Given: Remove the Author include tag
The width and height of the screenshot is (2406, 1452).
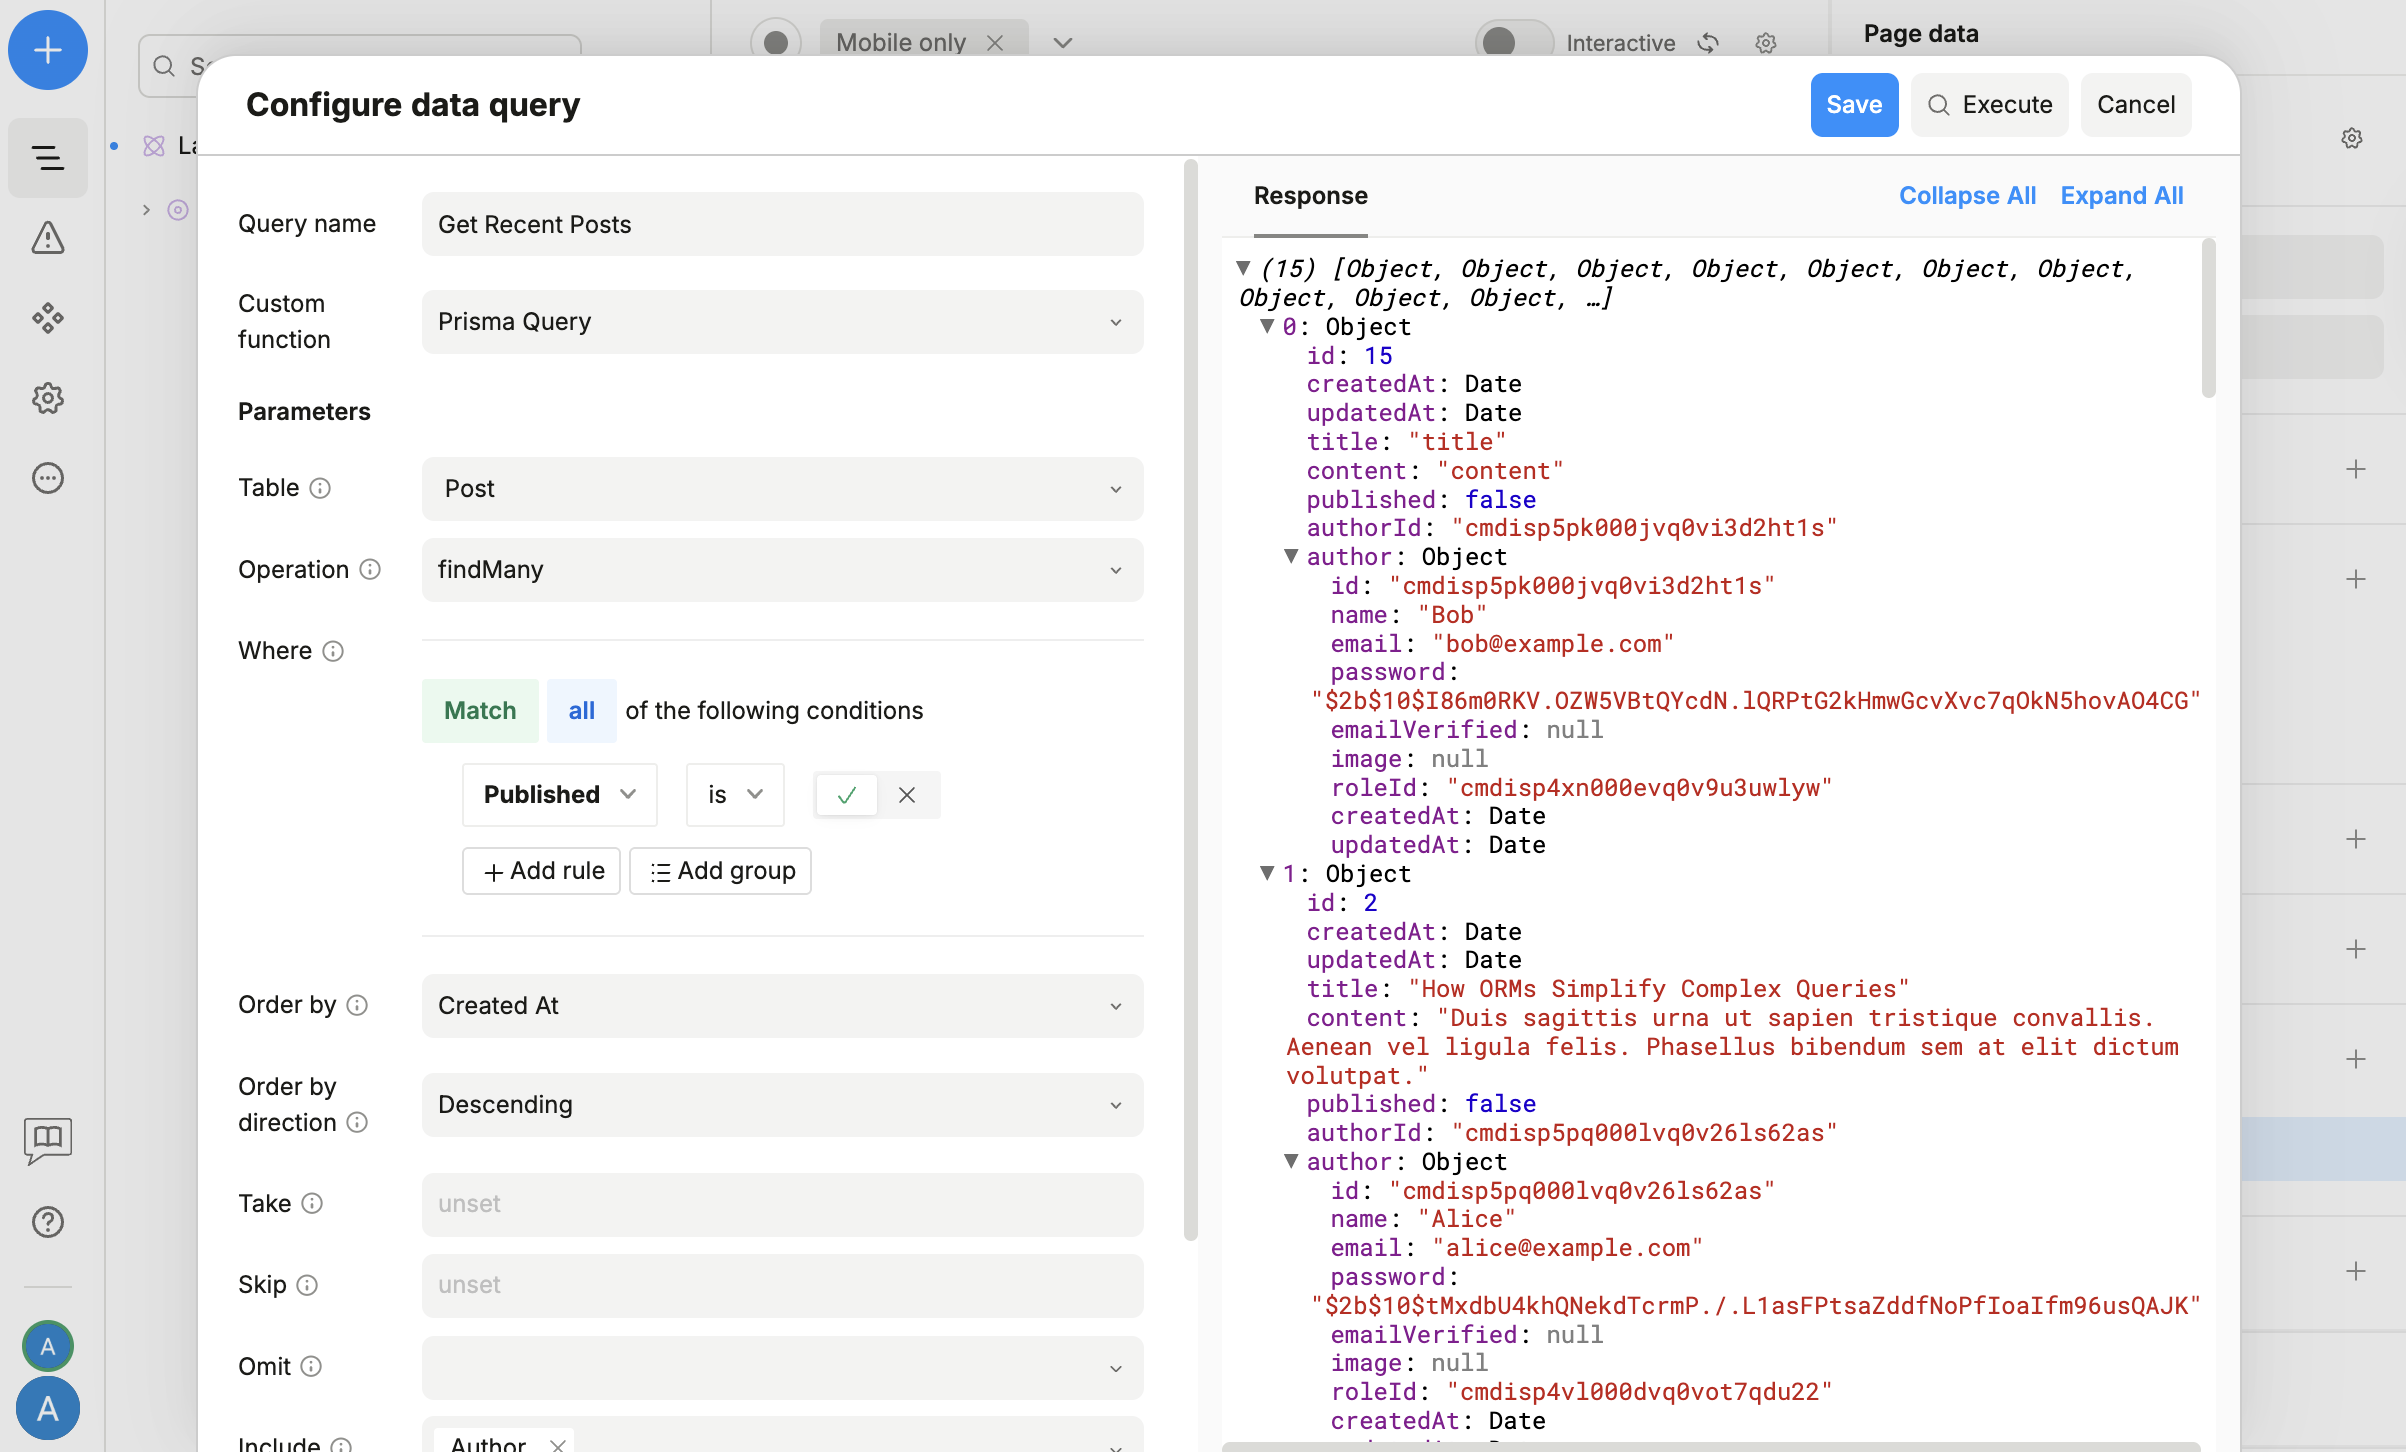Looking at the screenshot, I should pos(558,1444).
